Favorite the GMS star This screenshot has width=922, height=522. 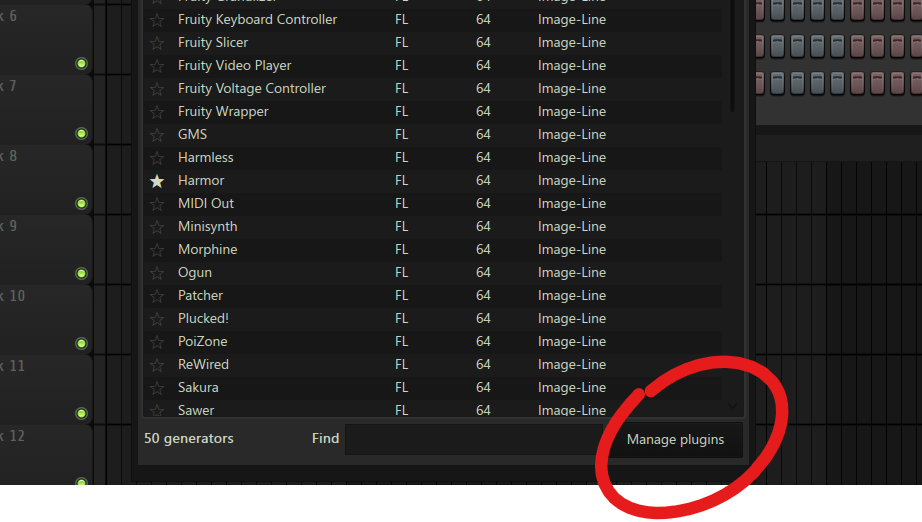point(156,135)
